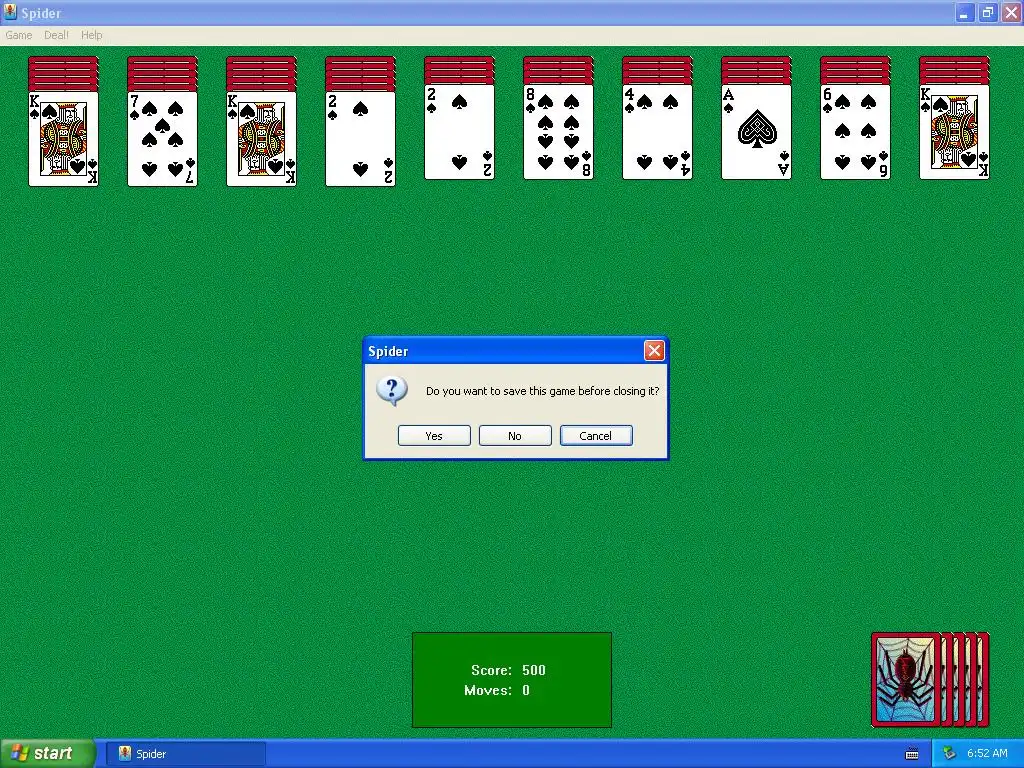Click the Spider app icon in title bar
The width and height of the screenshot is (1024, 768).
point(10,12)
